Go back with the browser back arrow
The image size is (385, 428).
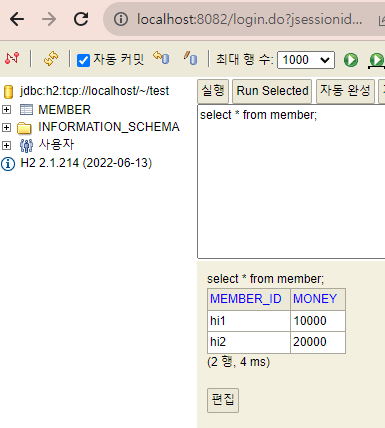[x=17, y=19]
